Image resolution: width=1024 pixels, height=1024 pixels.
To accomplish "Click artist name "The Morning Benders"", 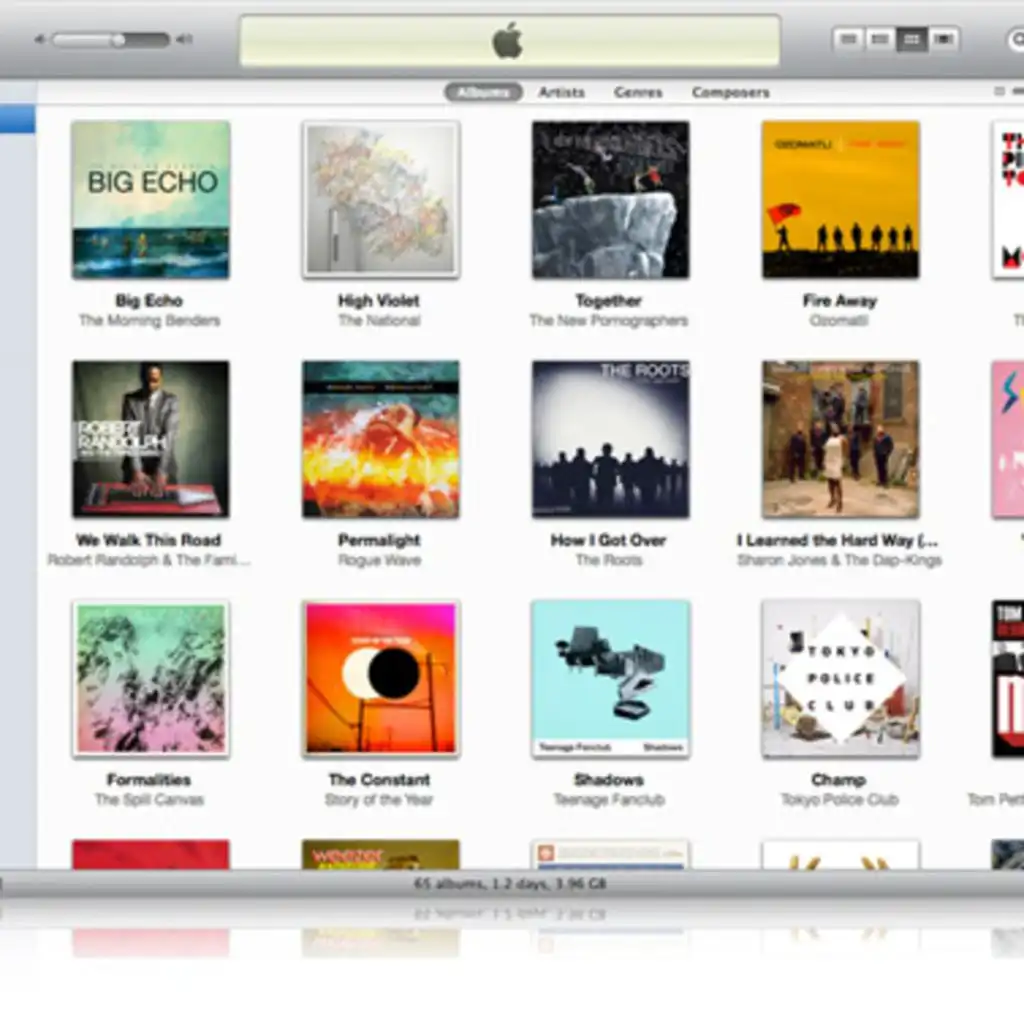I will tap(150, 321).
